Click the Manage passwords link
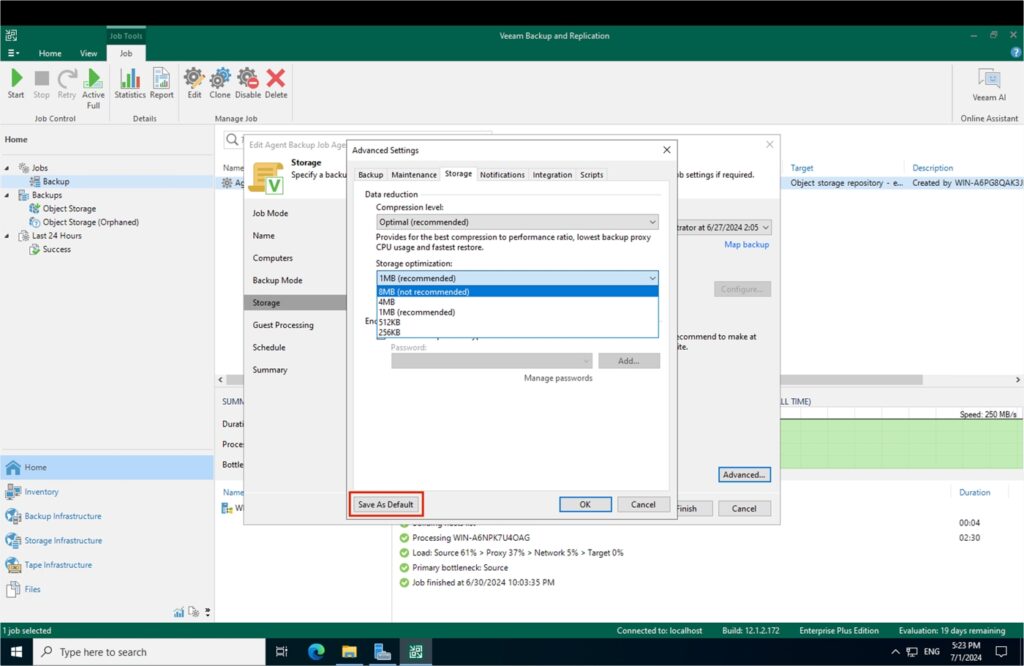The width and height of the screenshot is (1024, 666). 558,378
